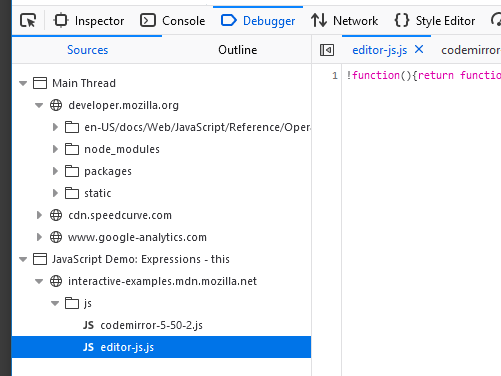The image size is (501, 376).
Task: Expand the en-US/docs folder
Action: [55, 127]
